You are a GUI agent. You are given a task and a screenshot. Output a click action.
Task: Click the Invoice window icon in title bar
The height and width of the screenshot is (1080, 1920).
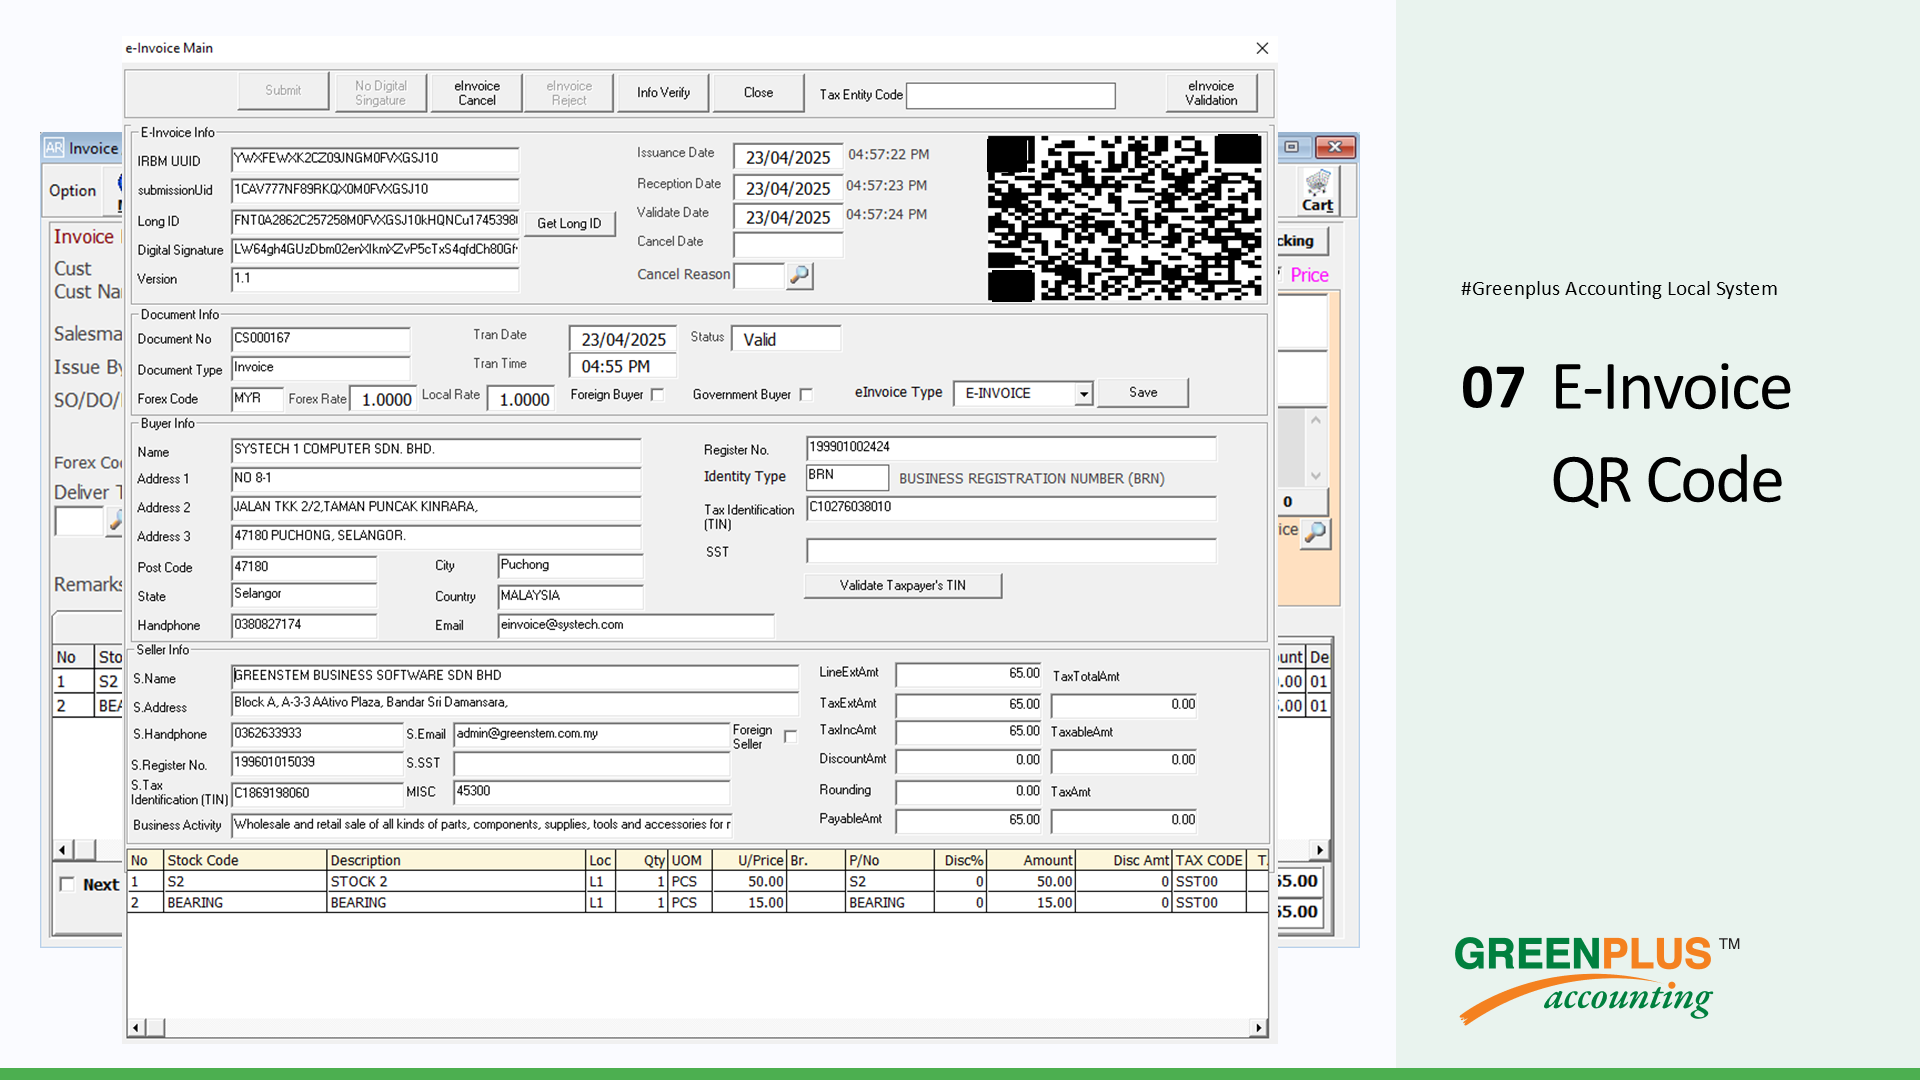54,148
